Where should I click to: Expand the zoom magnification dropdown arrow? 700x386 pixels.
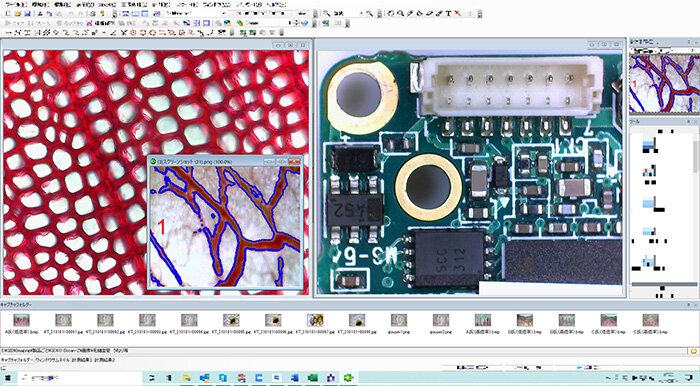[362, 13]
